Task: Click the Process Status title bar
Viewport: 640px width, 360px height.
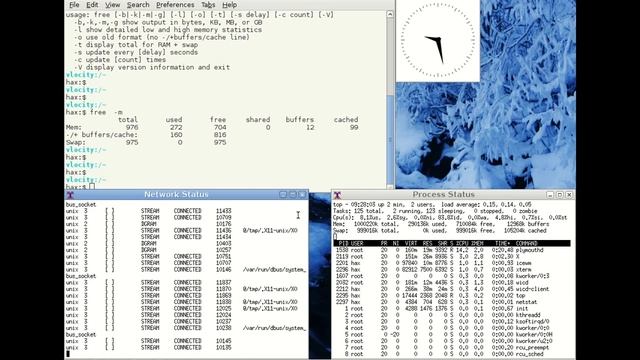Action: (443, 195)
